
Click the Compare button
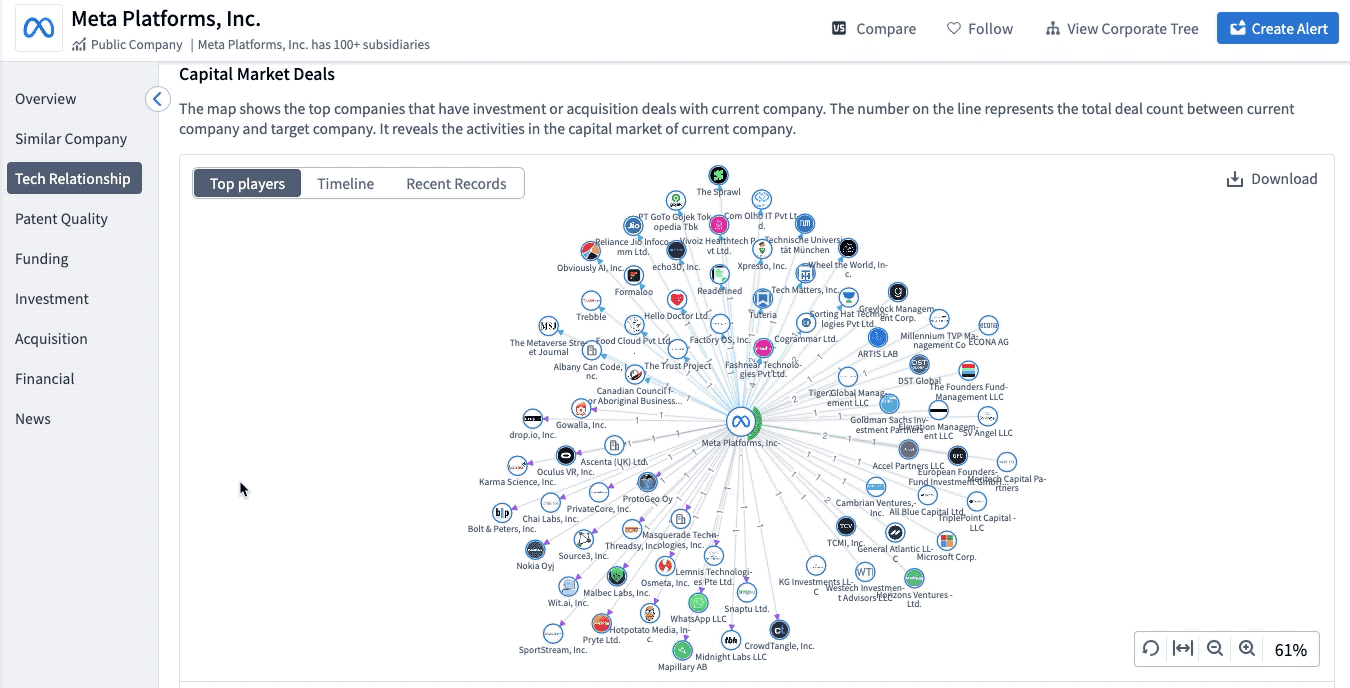pos(874,29)
